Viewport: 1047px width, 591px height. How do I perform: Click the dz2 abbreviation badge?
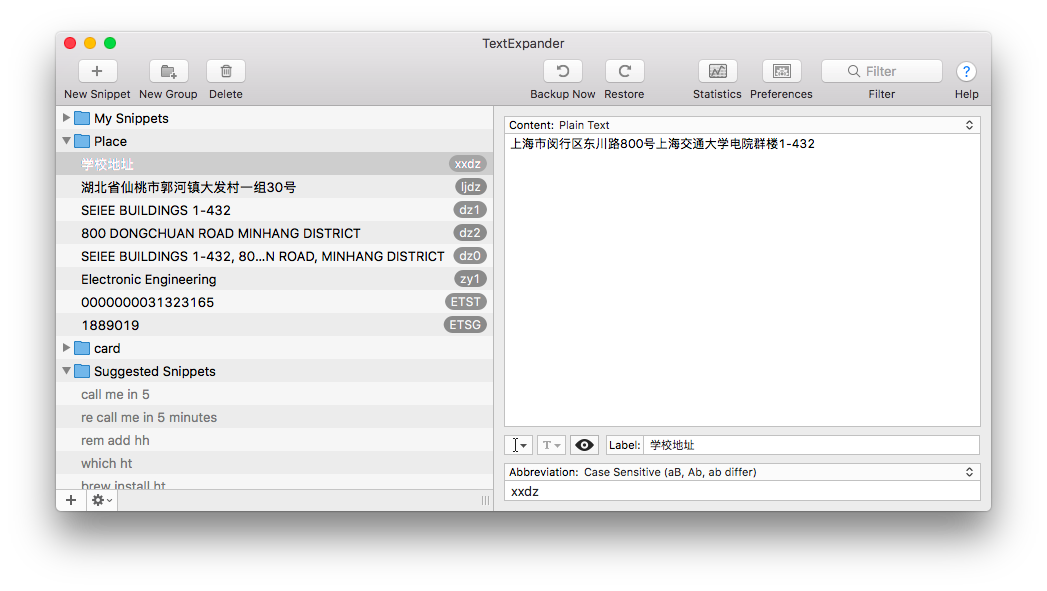(x=469, y=232)
